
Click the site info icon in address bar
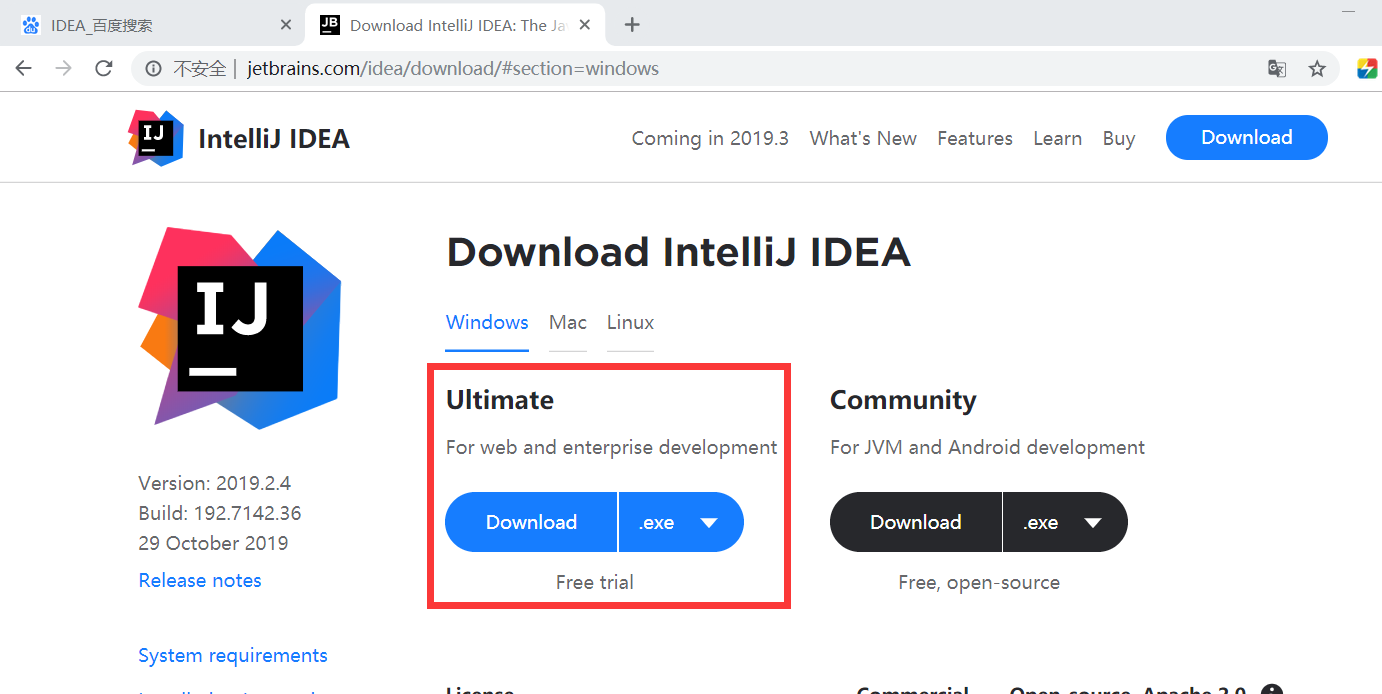153,69
